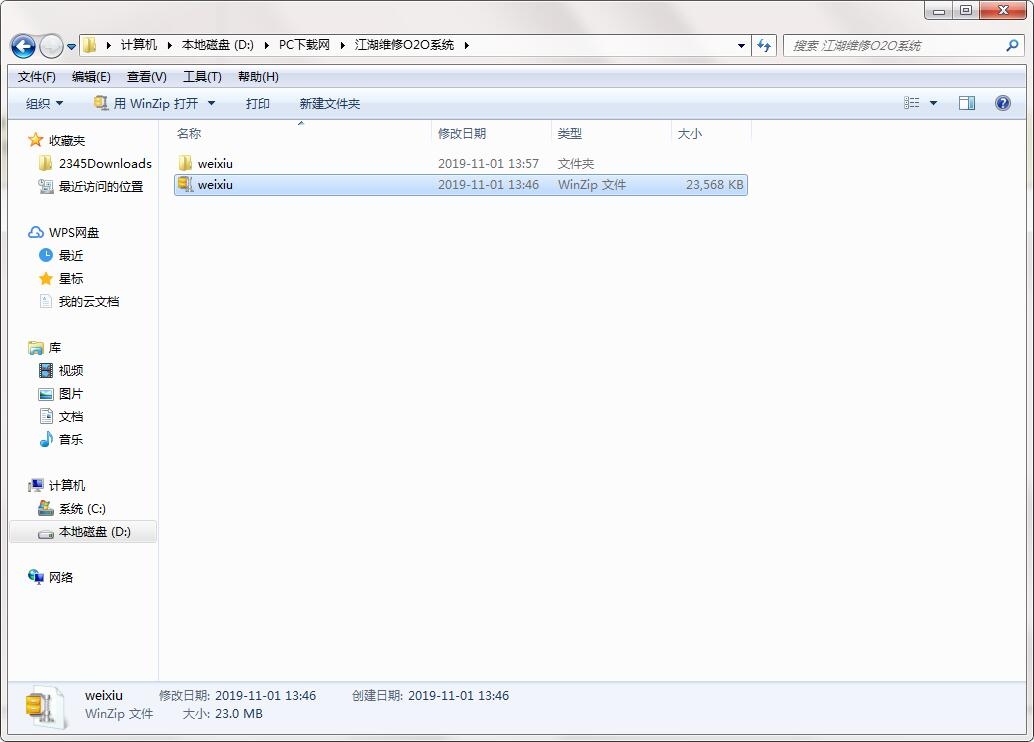Open dropdown arrow next to WinZip 打开

tap(212, 104)
